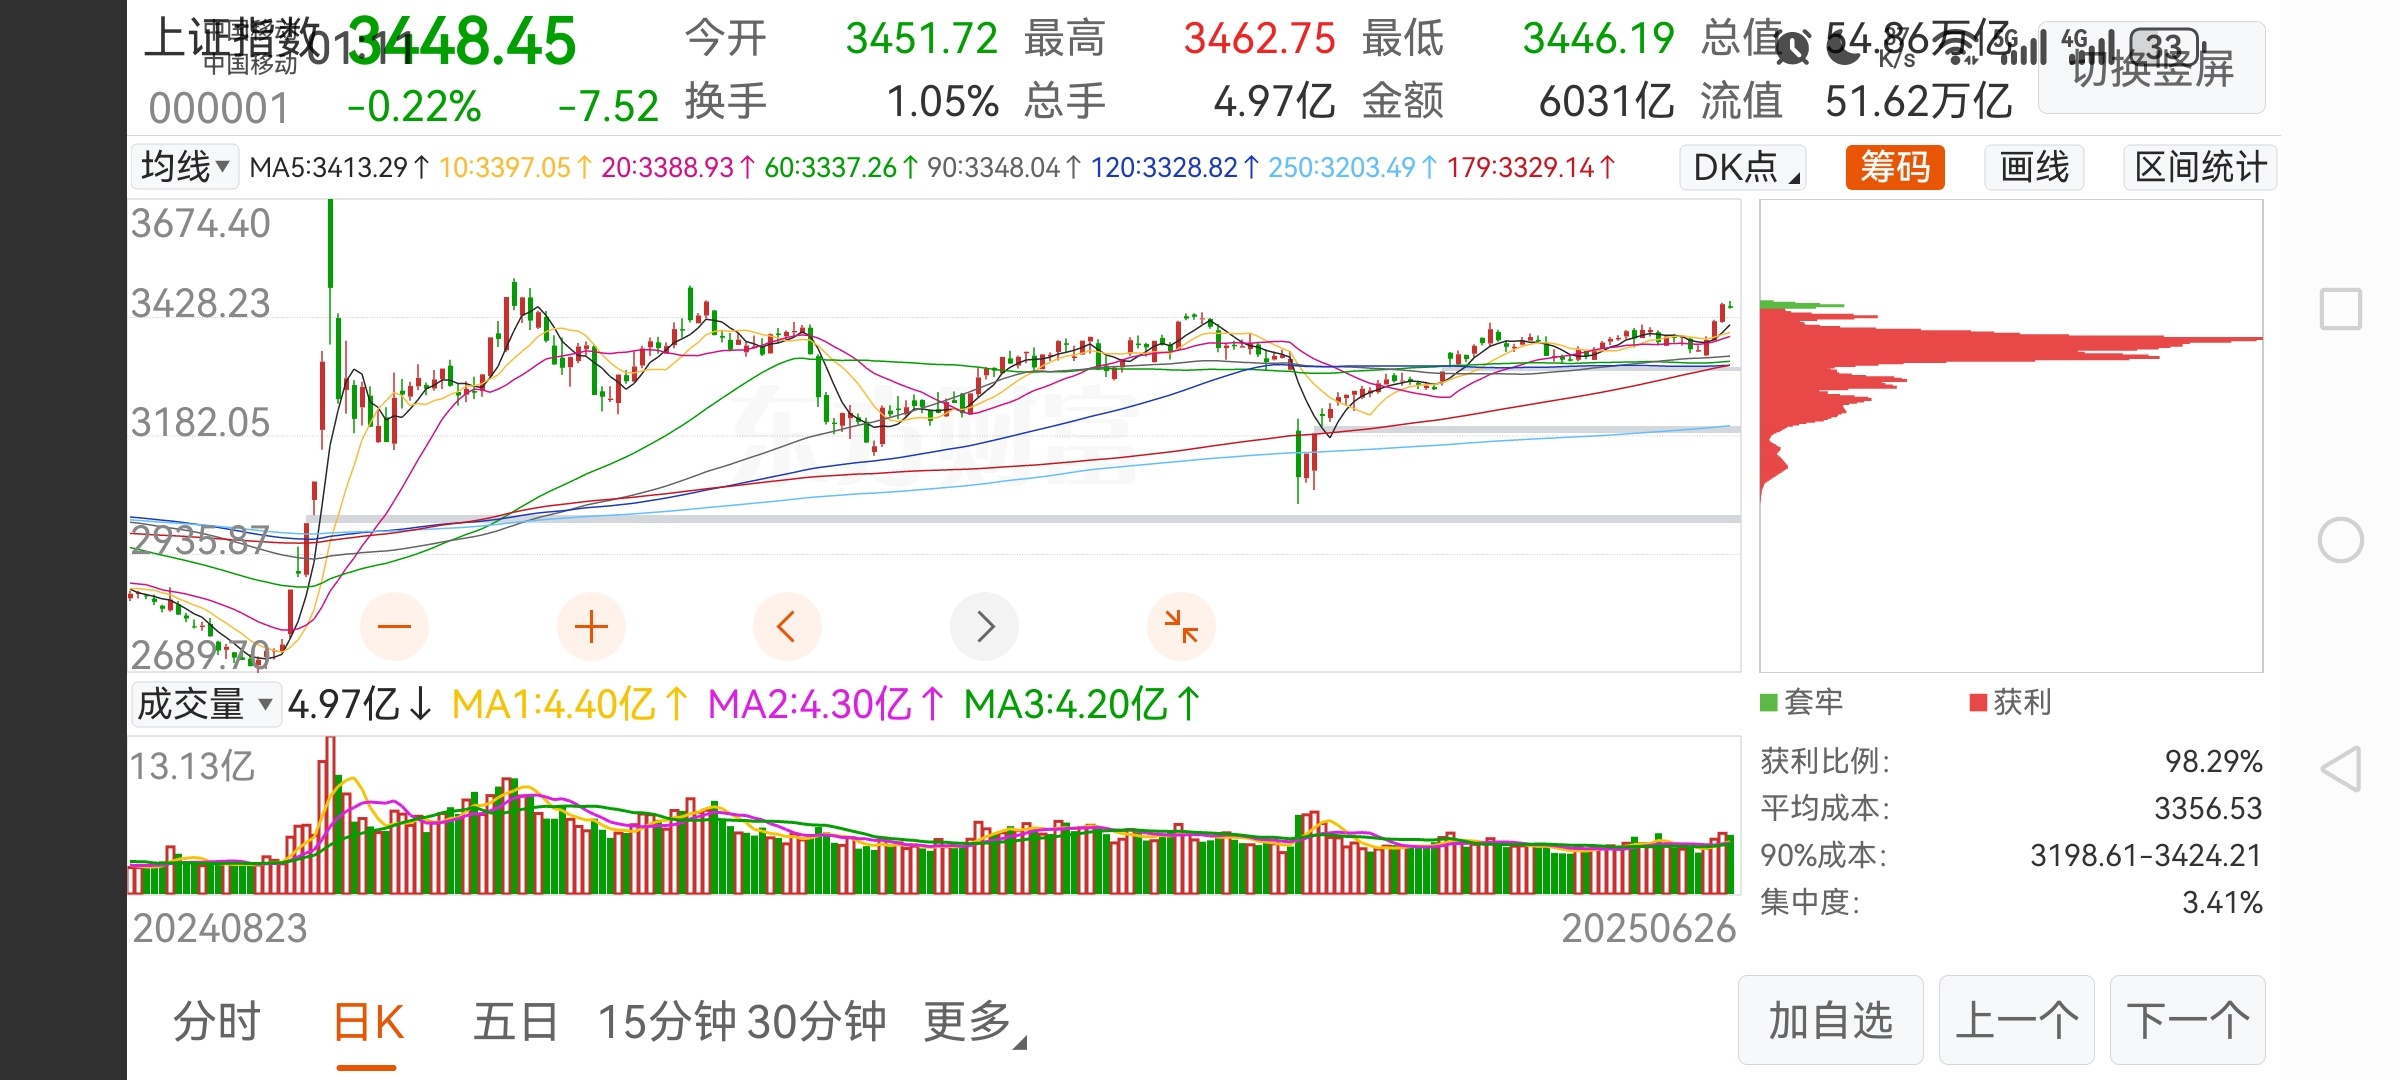Click 套牢 green legend swatch
Image resolution: width=2400 pixels, height=1080 pixels.
[1768, 703]
